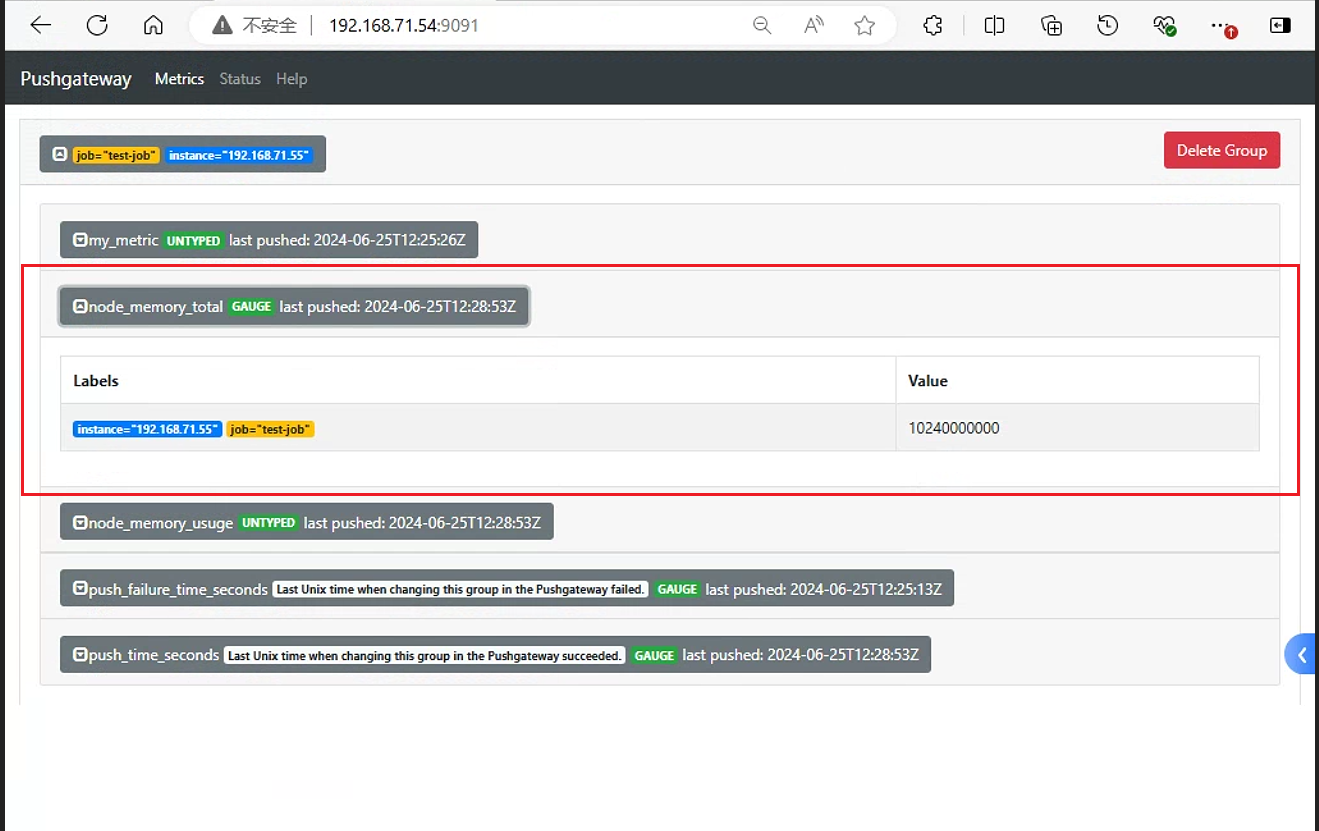Expand the node_memory_usuge metric
The height and width of the screenshot is (831, 1319).
point(306,522)
